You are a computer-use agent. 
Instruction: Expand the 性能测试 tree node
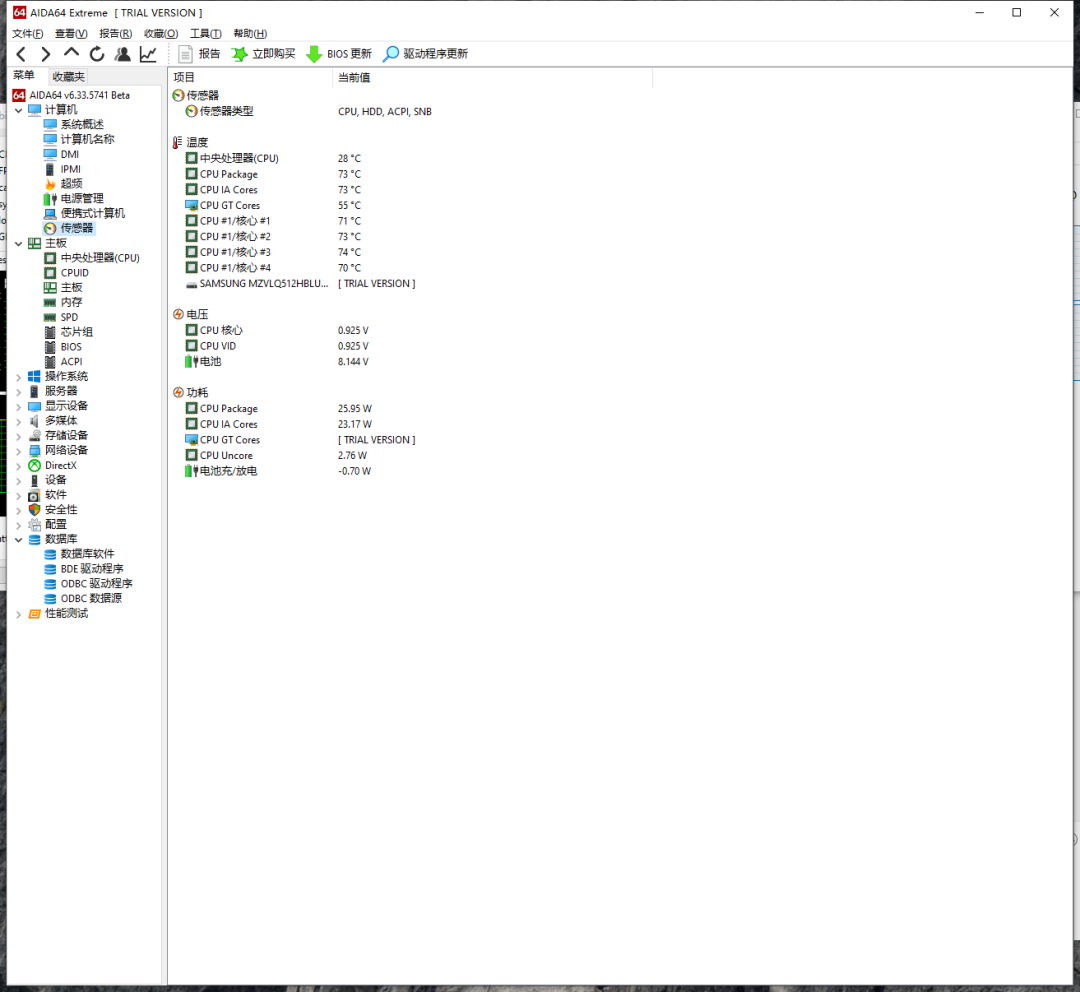tap(19, 614)
